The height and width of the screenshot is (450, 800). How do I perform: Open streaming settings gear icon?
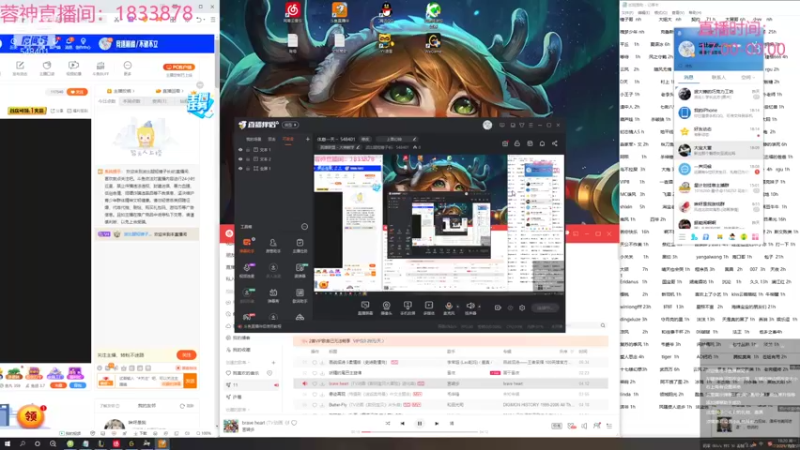522,308
